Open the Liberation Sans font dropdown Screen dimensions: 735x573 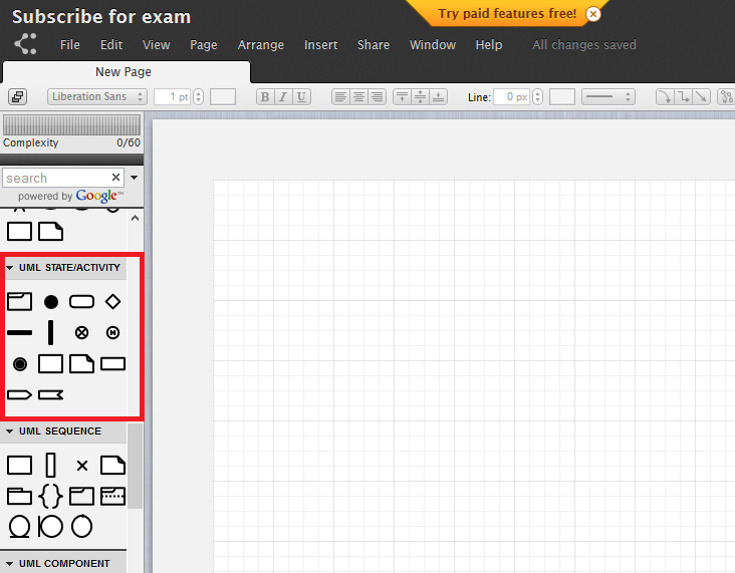click(97, 97)
